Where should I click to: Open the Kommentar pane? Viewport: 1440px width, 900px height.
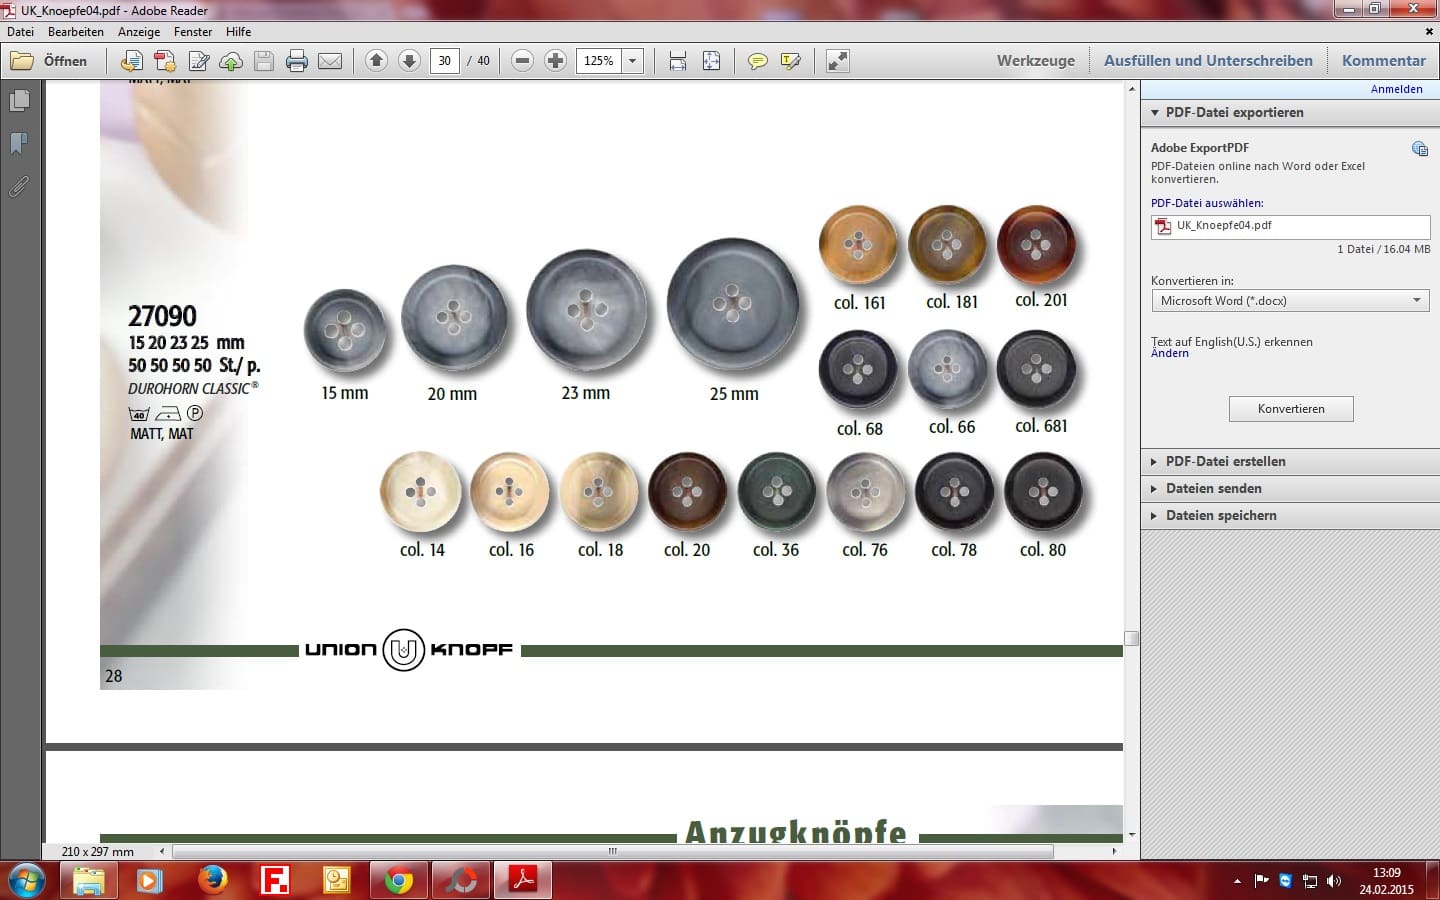[1384, 61]
